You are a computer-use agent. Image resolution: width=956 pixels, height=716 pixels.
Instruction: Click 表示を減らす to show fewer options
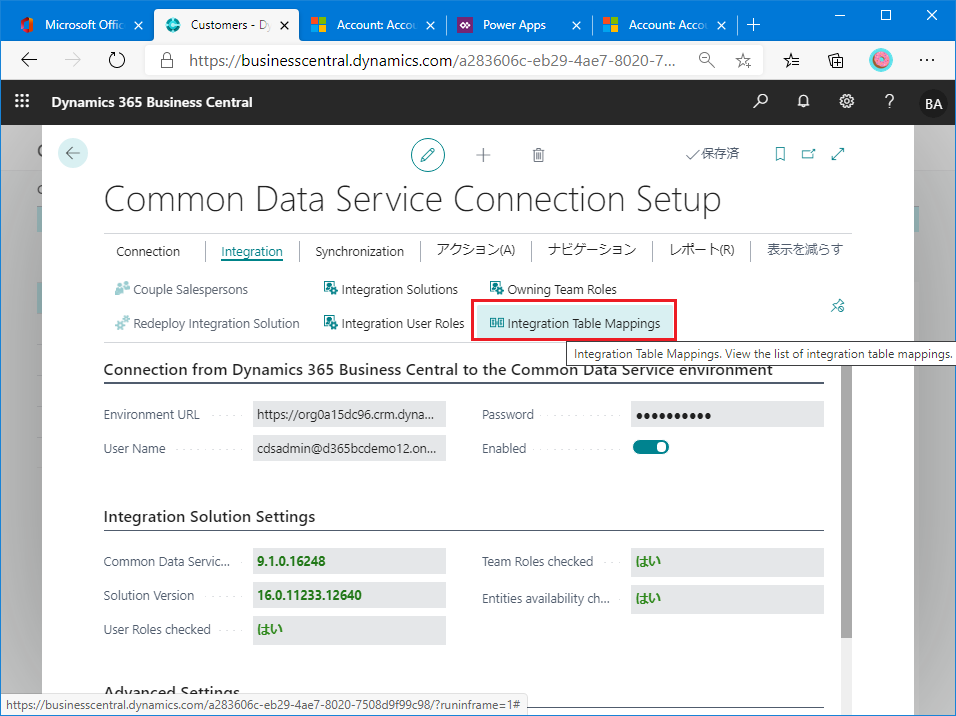click(x=804, y=249)
